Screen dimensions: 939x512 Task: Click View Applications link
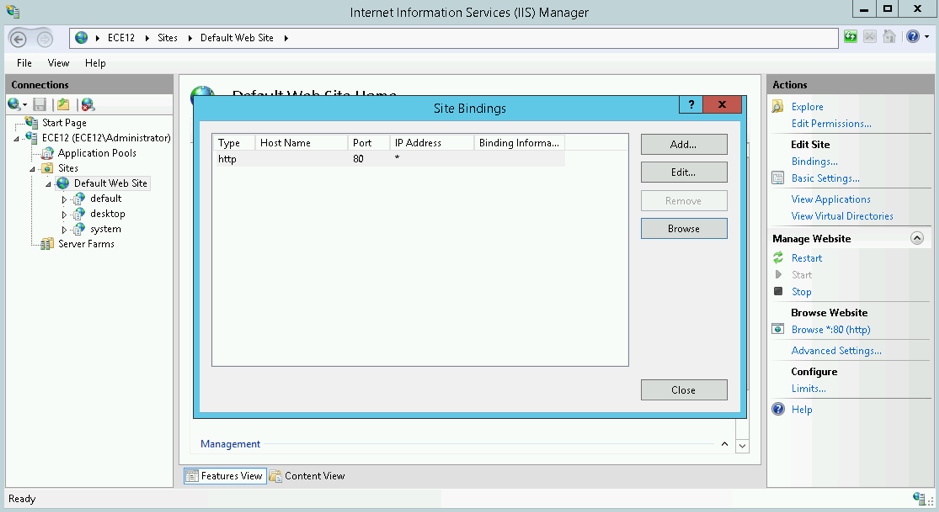[x=831, y=199]
